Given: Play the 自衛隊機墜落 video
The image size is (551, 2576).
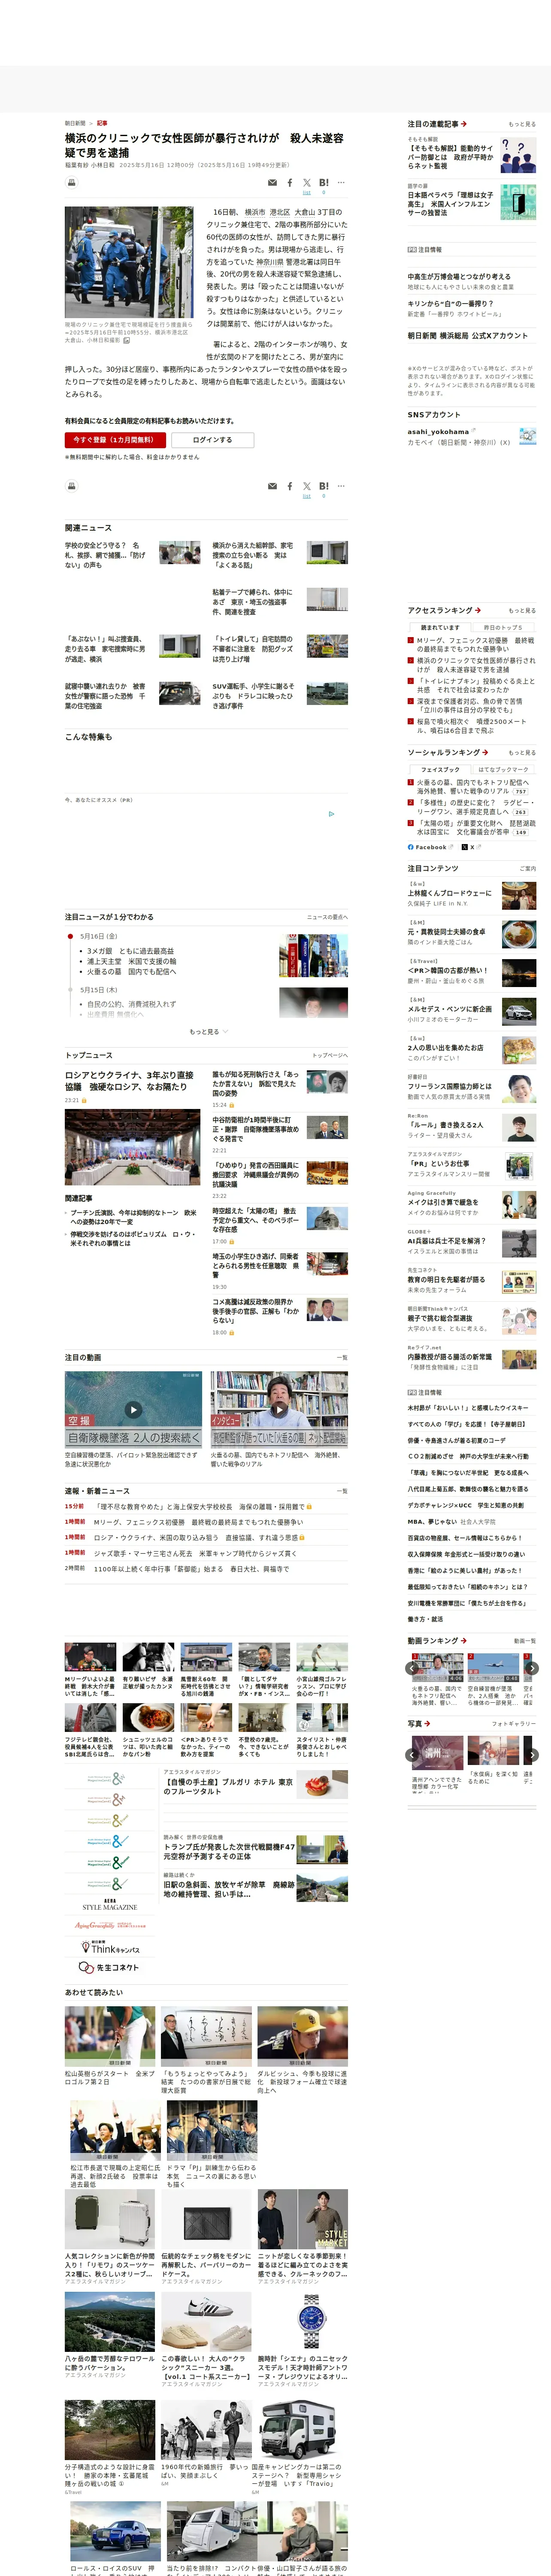Looking at the screenshot, I should [133, 1410].
